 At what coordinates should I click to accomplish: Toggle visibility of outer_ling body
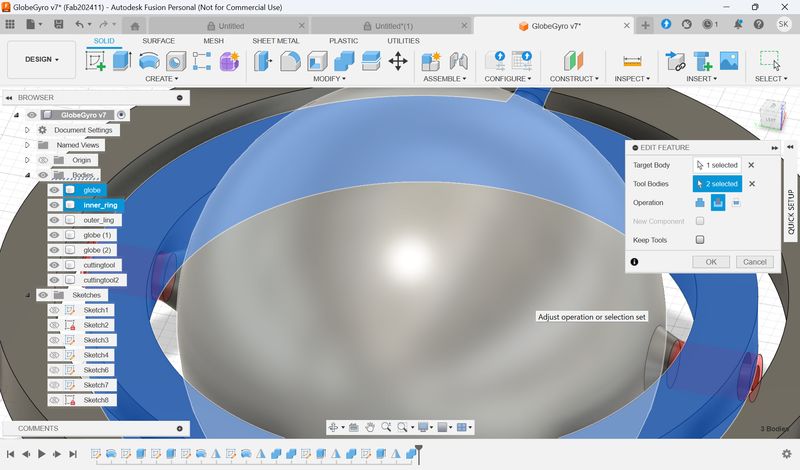point(55,220)
